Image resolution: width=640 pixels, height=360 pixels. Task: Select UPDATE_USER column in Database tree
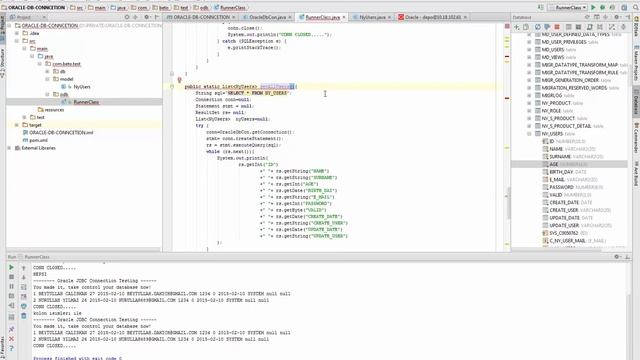(x=564, y=225)
